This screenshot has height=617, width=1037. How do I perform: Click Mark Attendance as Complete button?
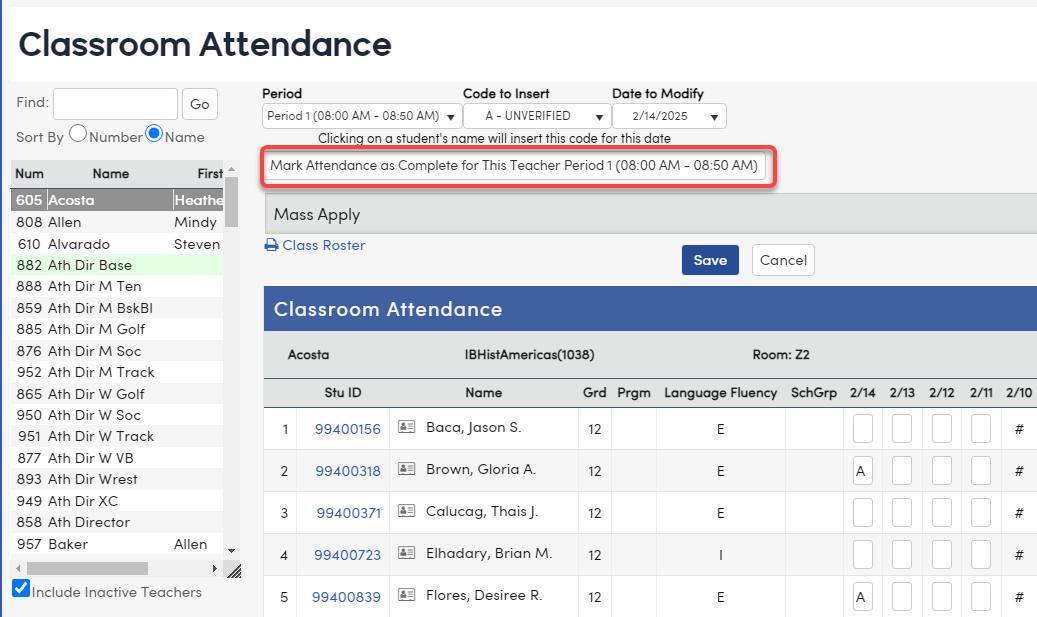514,165
